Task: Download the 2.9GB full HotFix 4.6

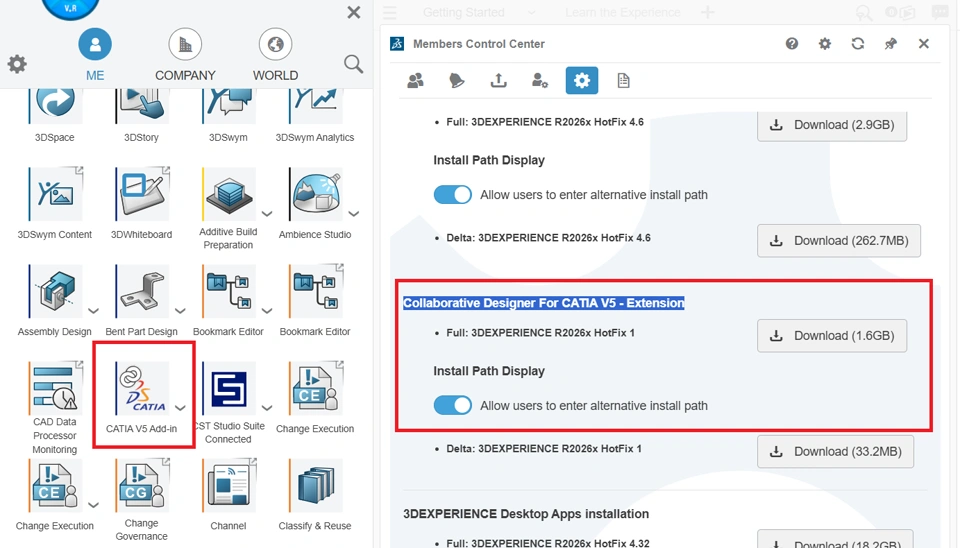Action: point(832,125)
